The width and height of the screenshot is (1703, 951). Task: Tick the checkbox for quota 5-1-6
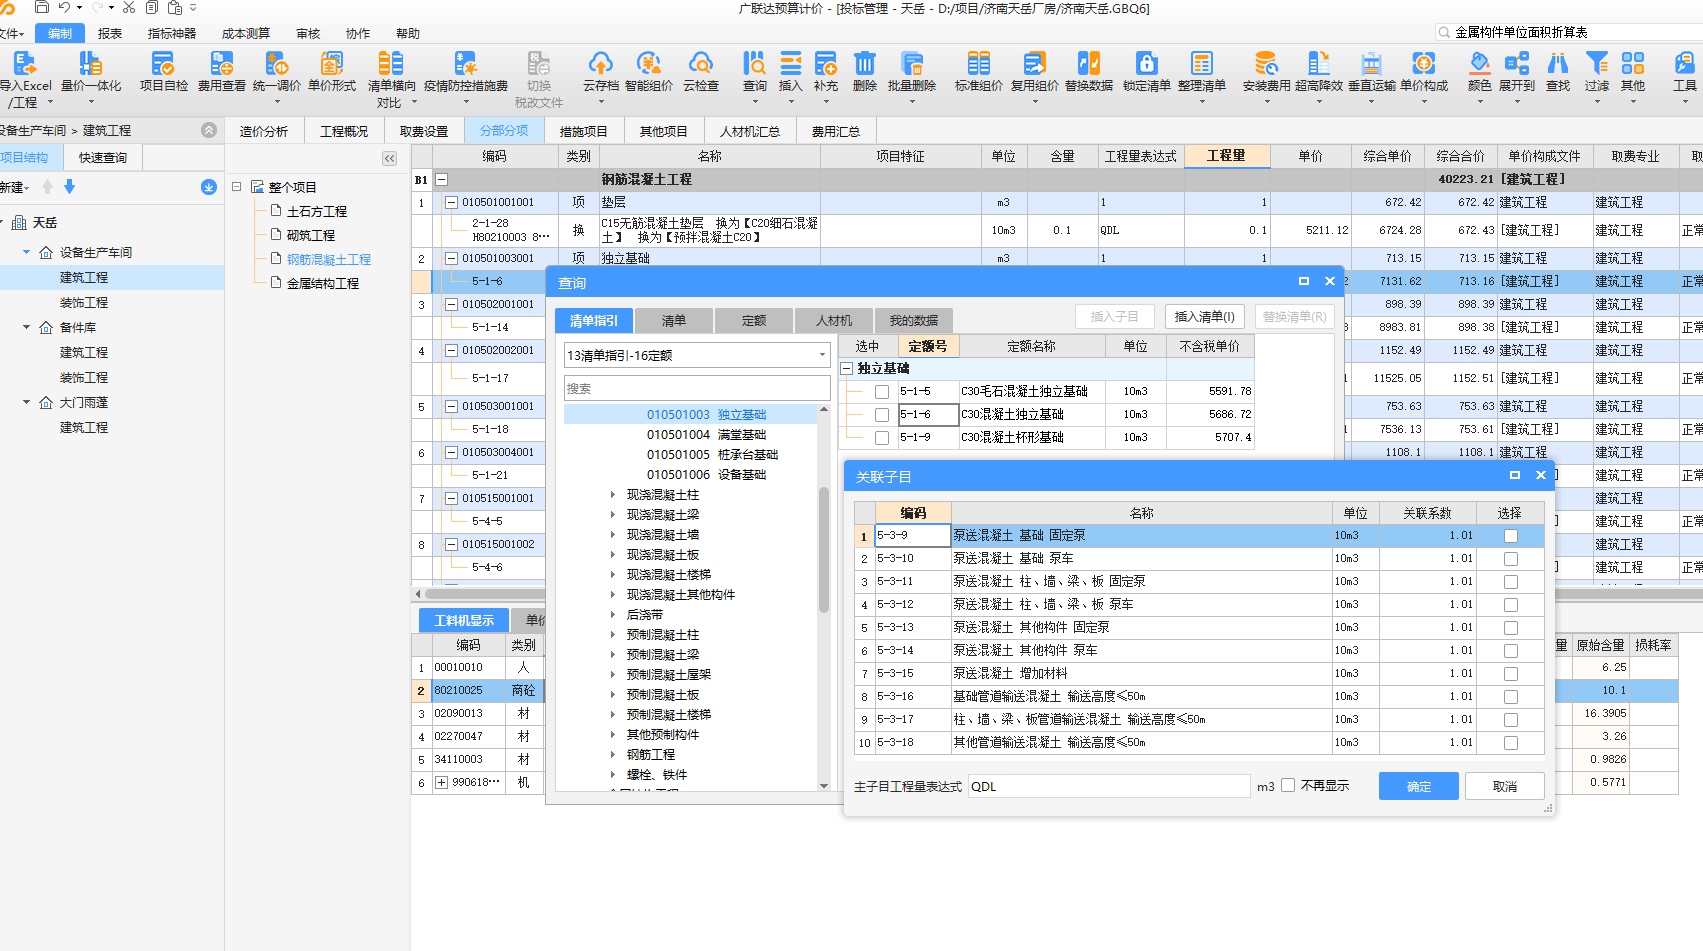(x=881, y=415)
